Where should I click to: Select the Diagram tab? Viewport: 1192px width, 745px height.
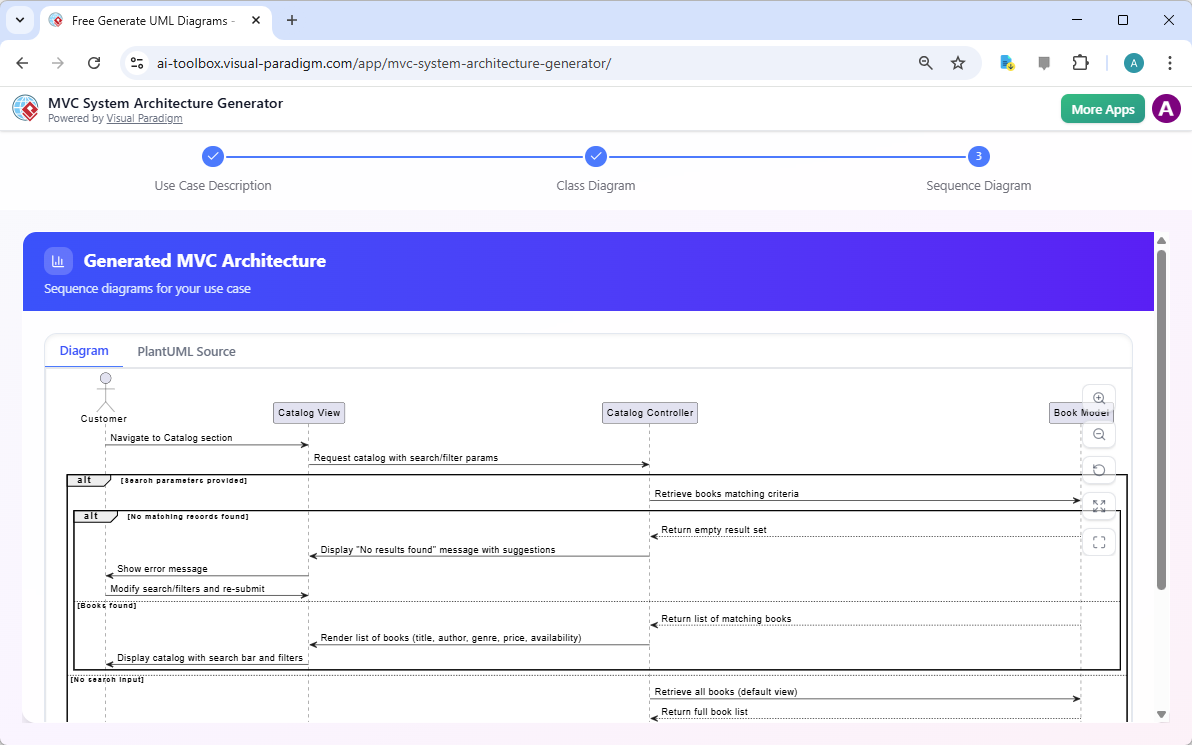click(x=84, y=350)
